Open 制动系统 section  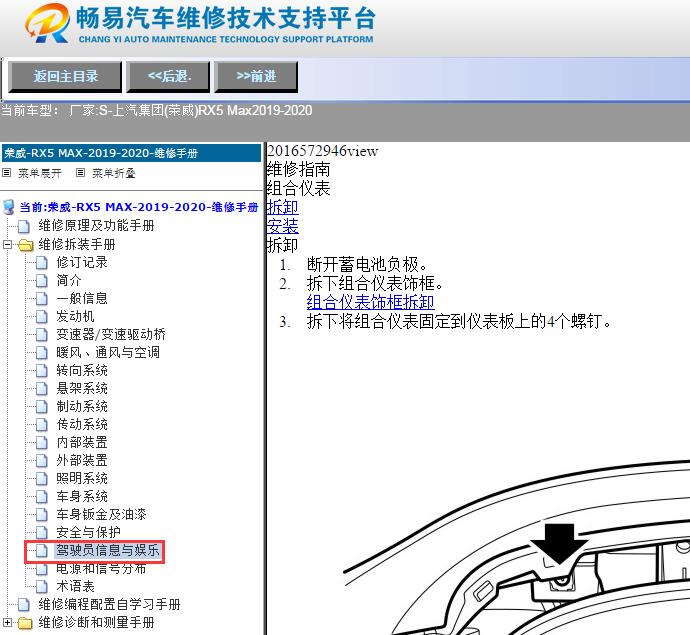(x=82, y=406)
